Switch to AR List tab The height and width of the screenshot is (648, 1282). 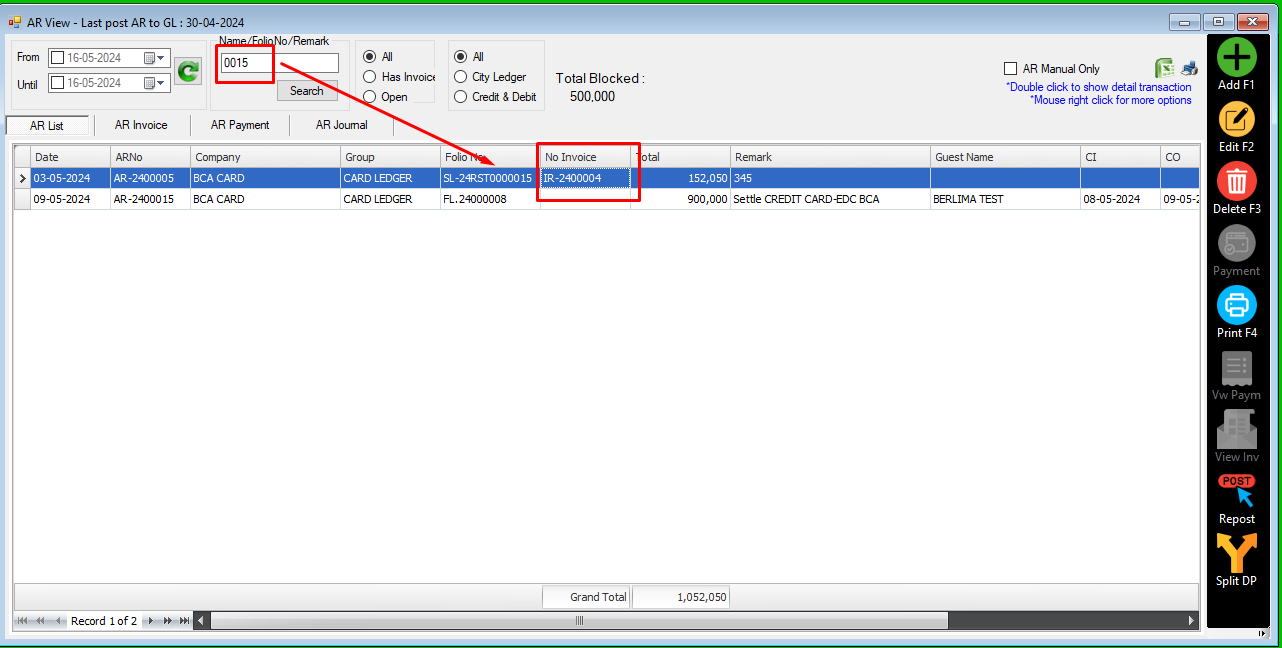47,126
